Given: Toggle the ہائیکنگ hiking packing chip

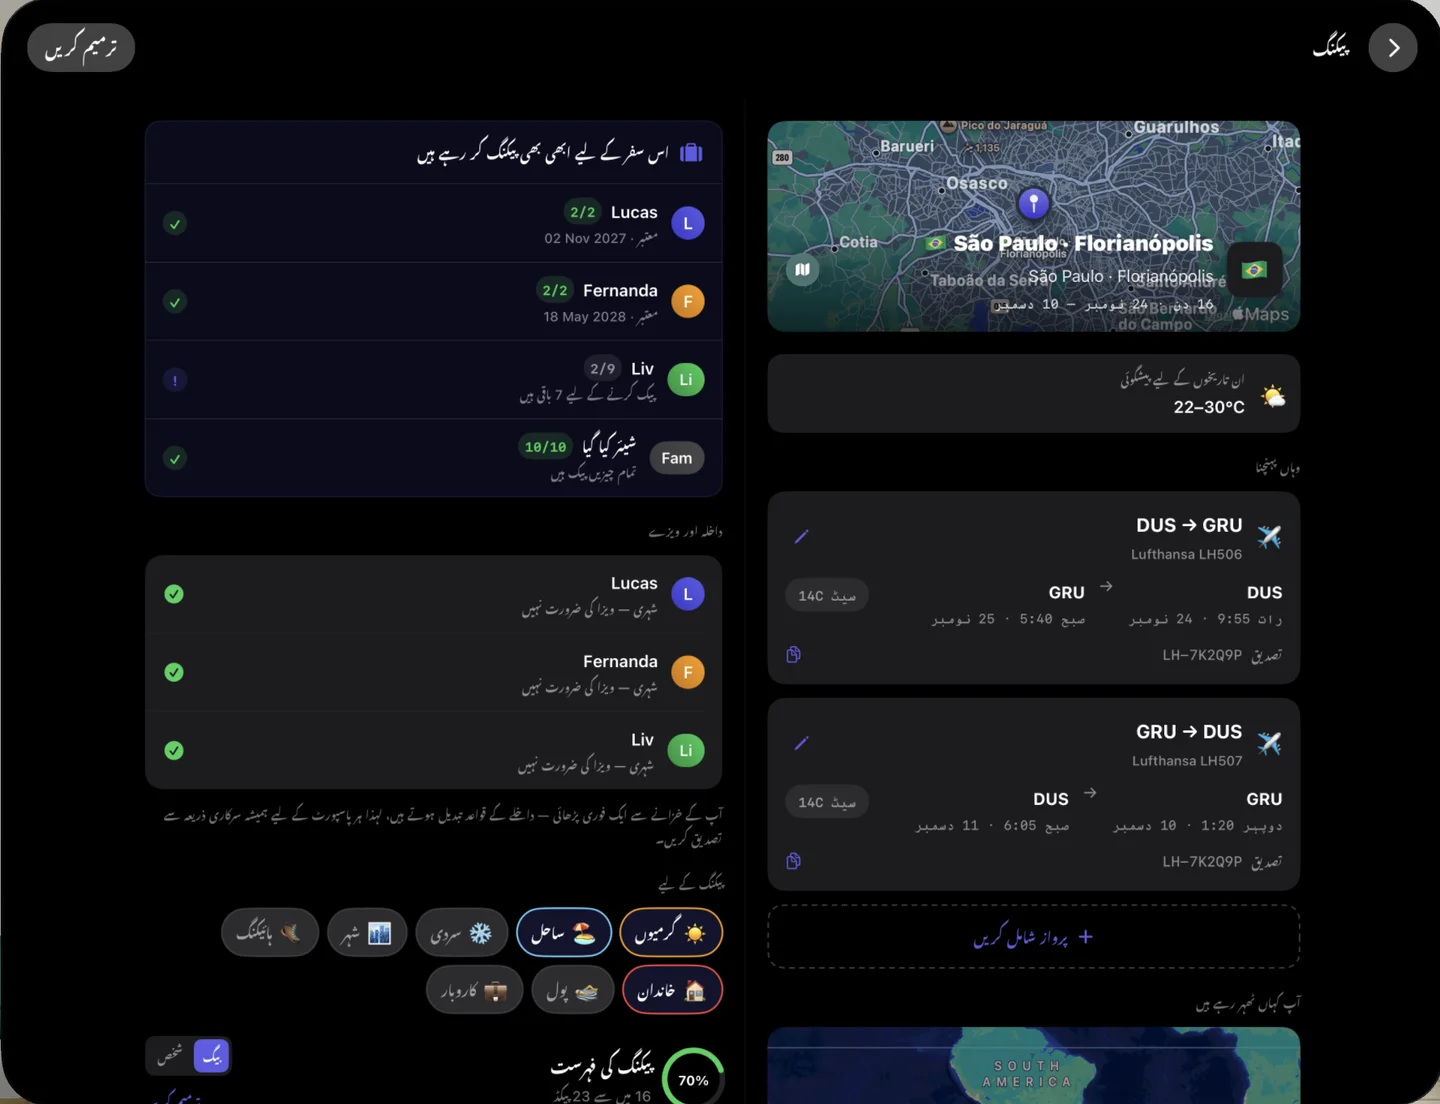Looking at the screenshot, I should pyautogui.click(x=270, y=933).
